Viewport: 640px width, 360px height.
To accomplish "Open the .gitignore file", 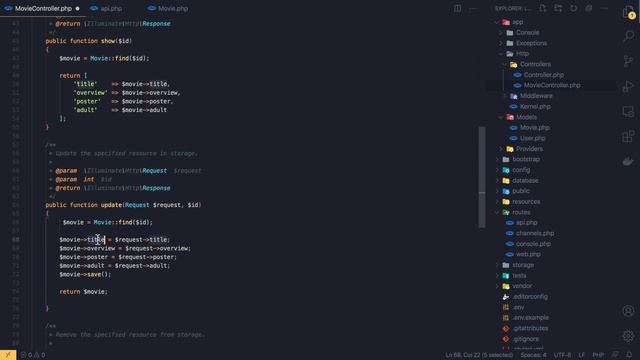I will 526,339.
